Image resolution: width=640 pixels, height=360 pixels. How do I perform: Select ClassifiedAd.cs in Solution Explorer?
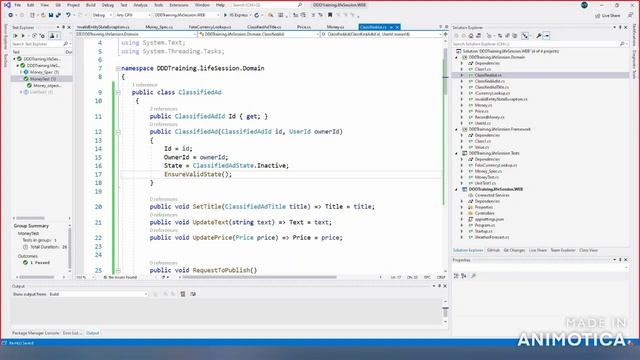point(488,75)
